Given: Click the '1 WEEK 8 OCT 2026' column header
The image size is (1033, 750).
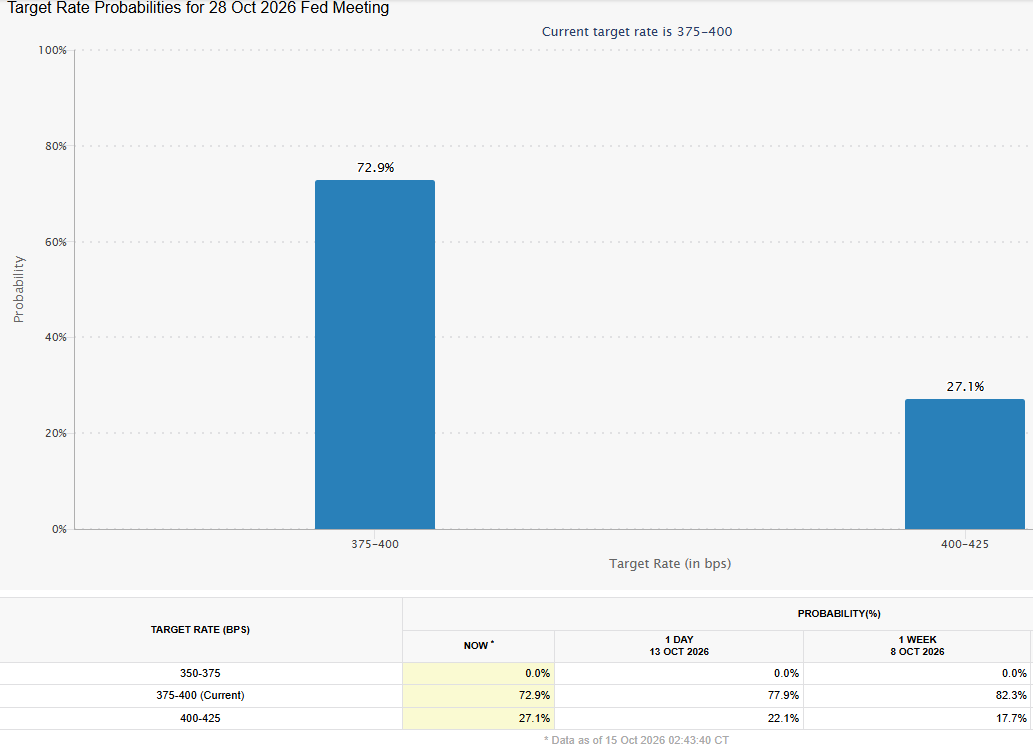Looking at the screenshot, I should pyautogui.click(x=917, y=646).
